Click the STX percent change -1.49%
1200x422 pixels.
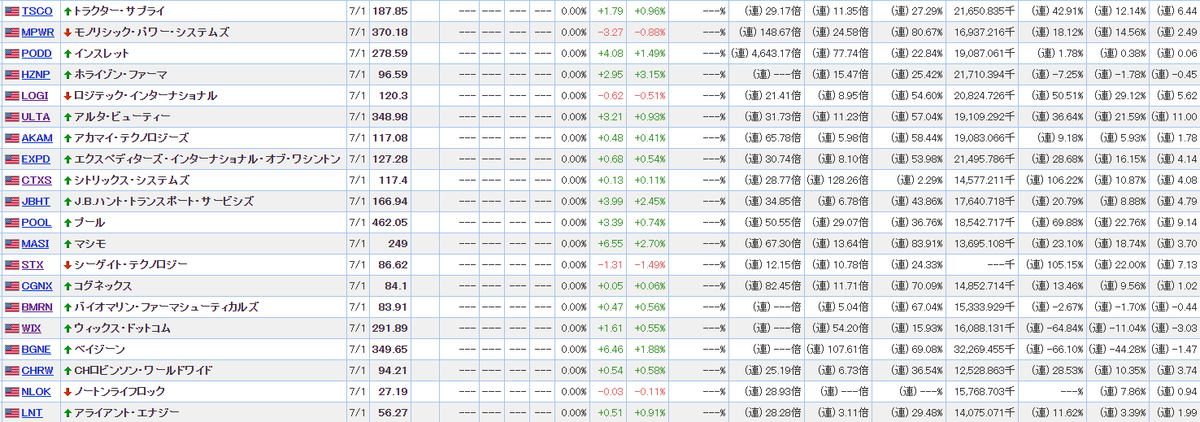(650, 264)
